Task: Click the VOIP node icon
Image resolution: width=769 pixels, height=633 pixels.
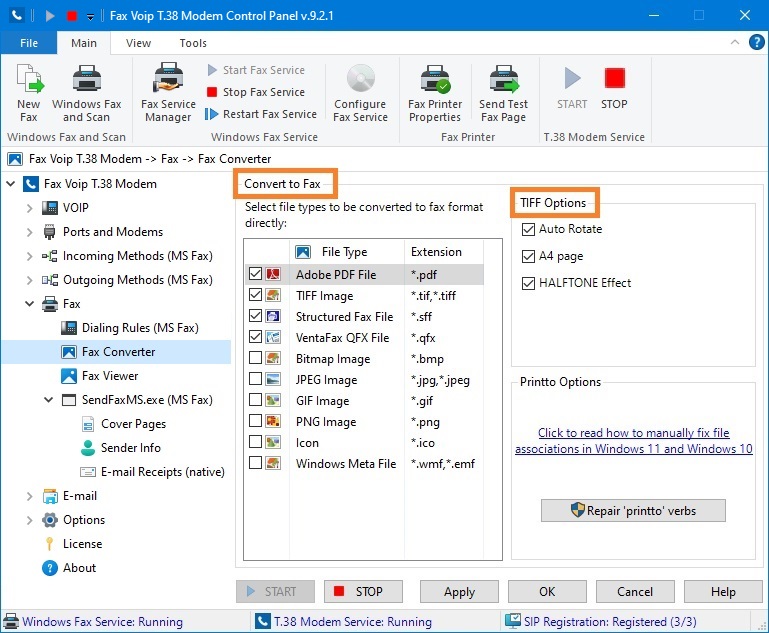Action: pos(50,208)
